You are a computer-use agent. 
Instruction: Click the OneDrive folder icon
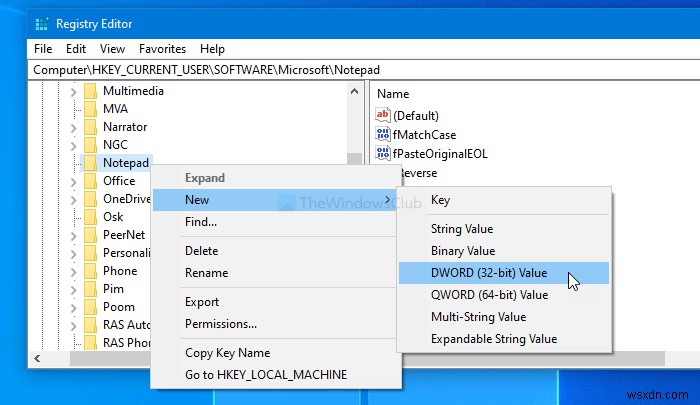[x=91, y=199]
